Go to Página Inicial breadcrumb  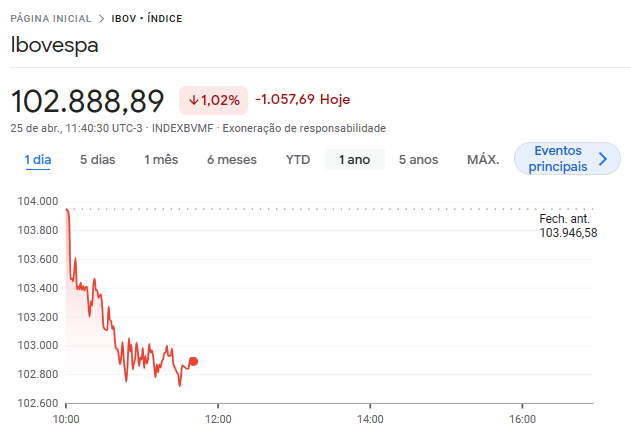[x=50, y=19]
